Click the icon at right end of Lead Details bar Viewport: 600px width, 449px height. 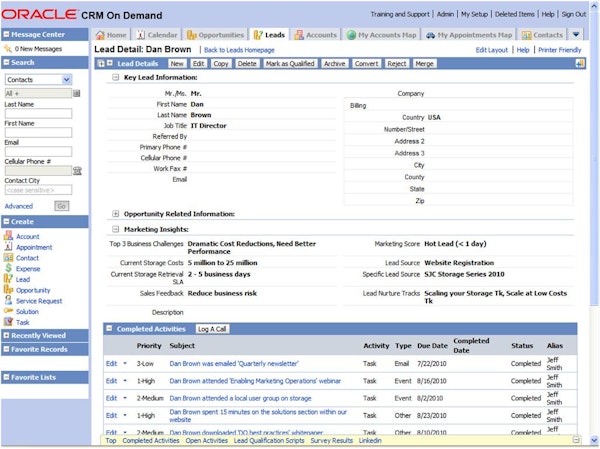pos(580,64)
